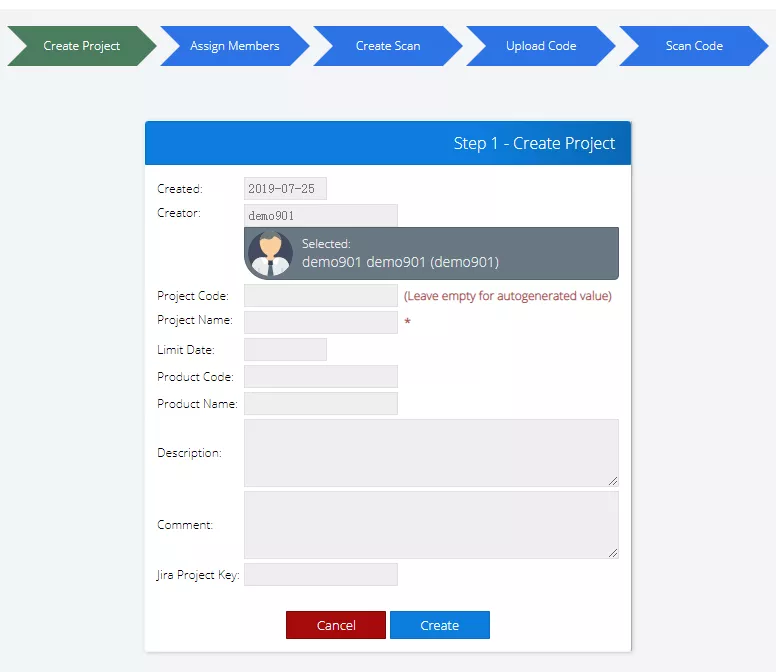Select the demo901 demo901 (demo901) user text
This screenshot has height=672, width=776.
click(x=400, y=262)
